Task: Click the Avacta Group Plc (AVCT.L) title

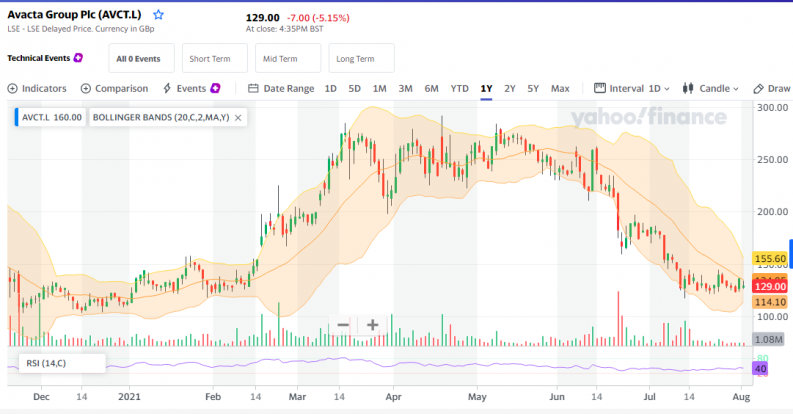Action: [74, 15]
